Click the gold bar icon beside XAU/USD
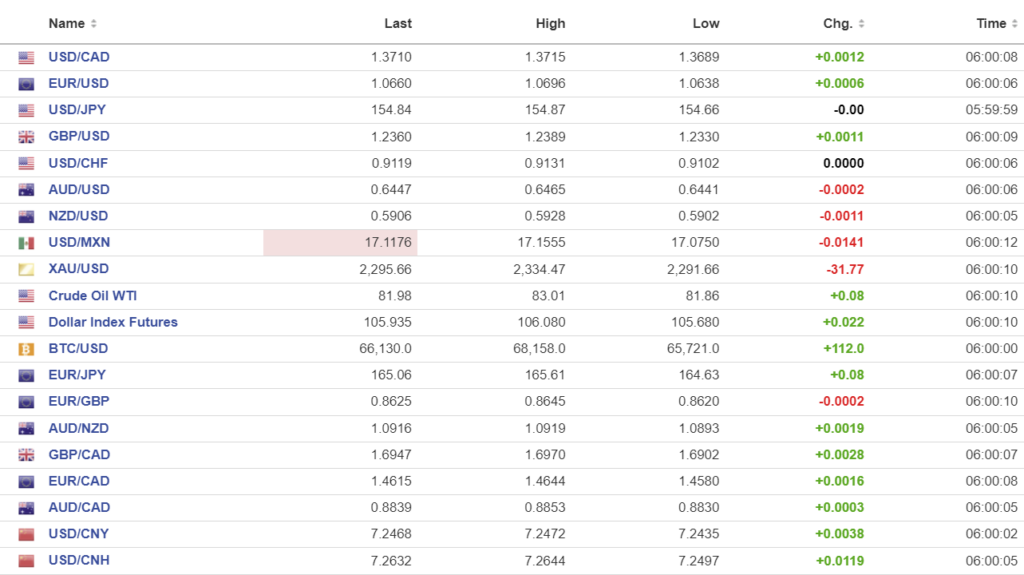Screen dimensions: 1024x575 pyautogui.click(x=26, y=269)
